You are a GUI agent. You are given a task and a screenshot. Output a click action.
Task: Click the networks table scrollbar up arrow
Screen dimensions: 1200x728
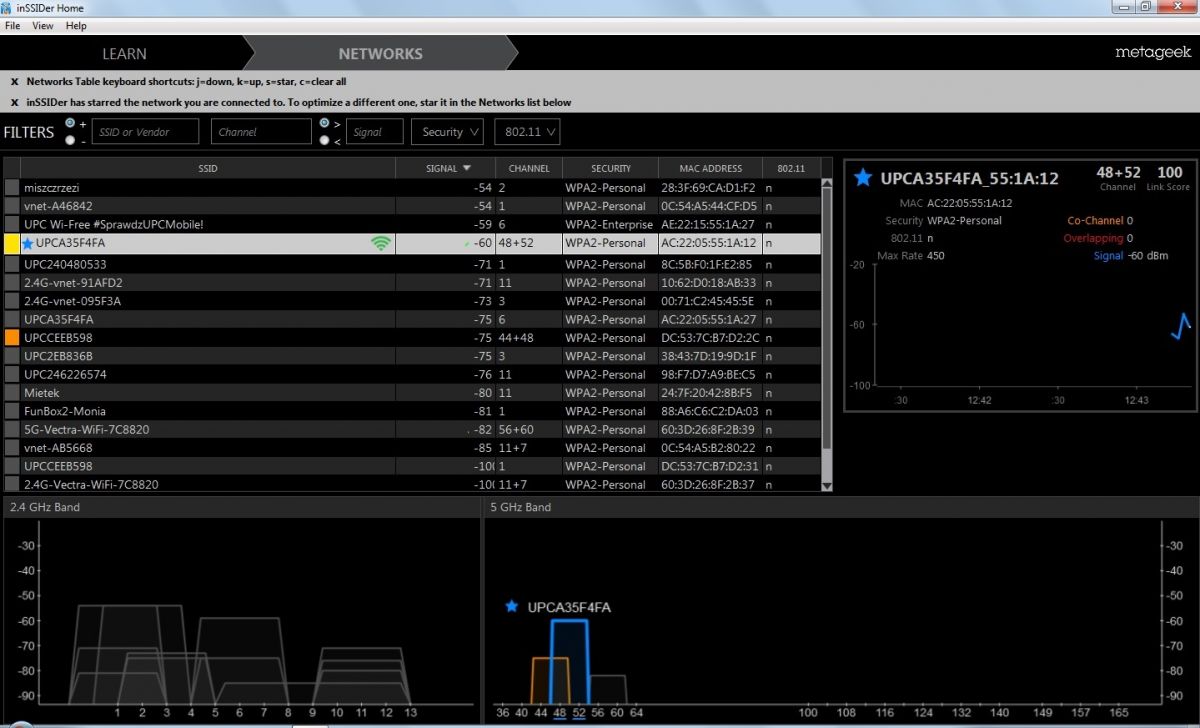(826, 184)
